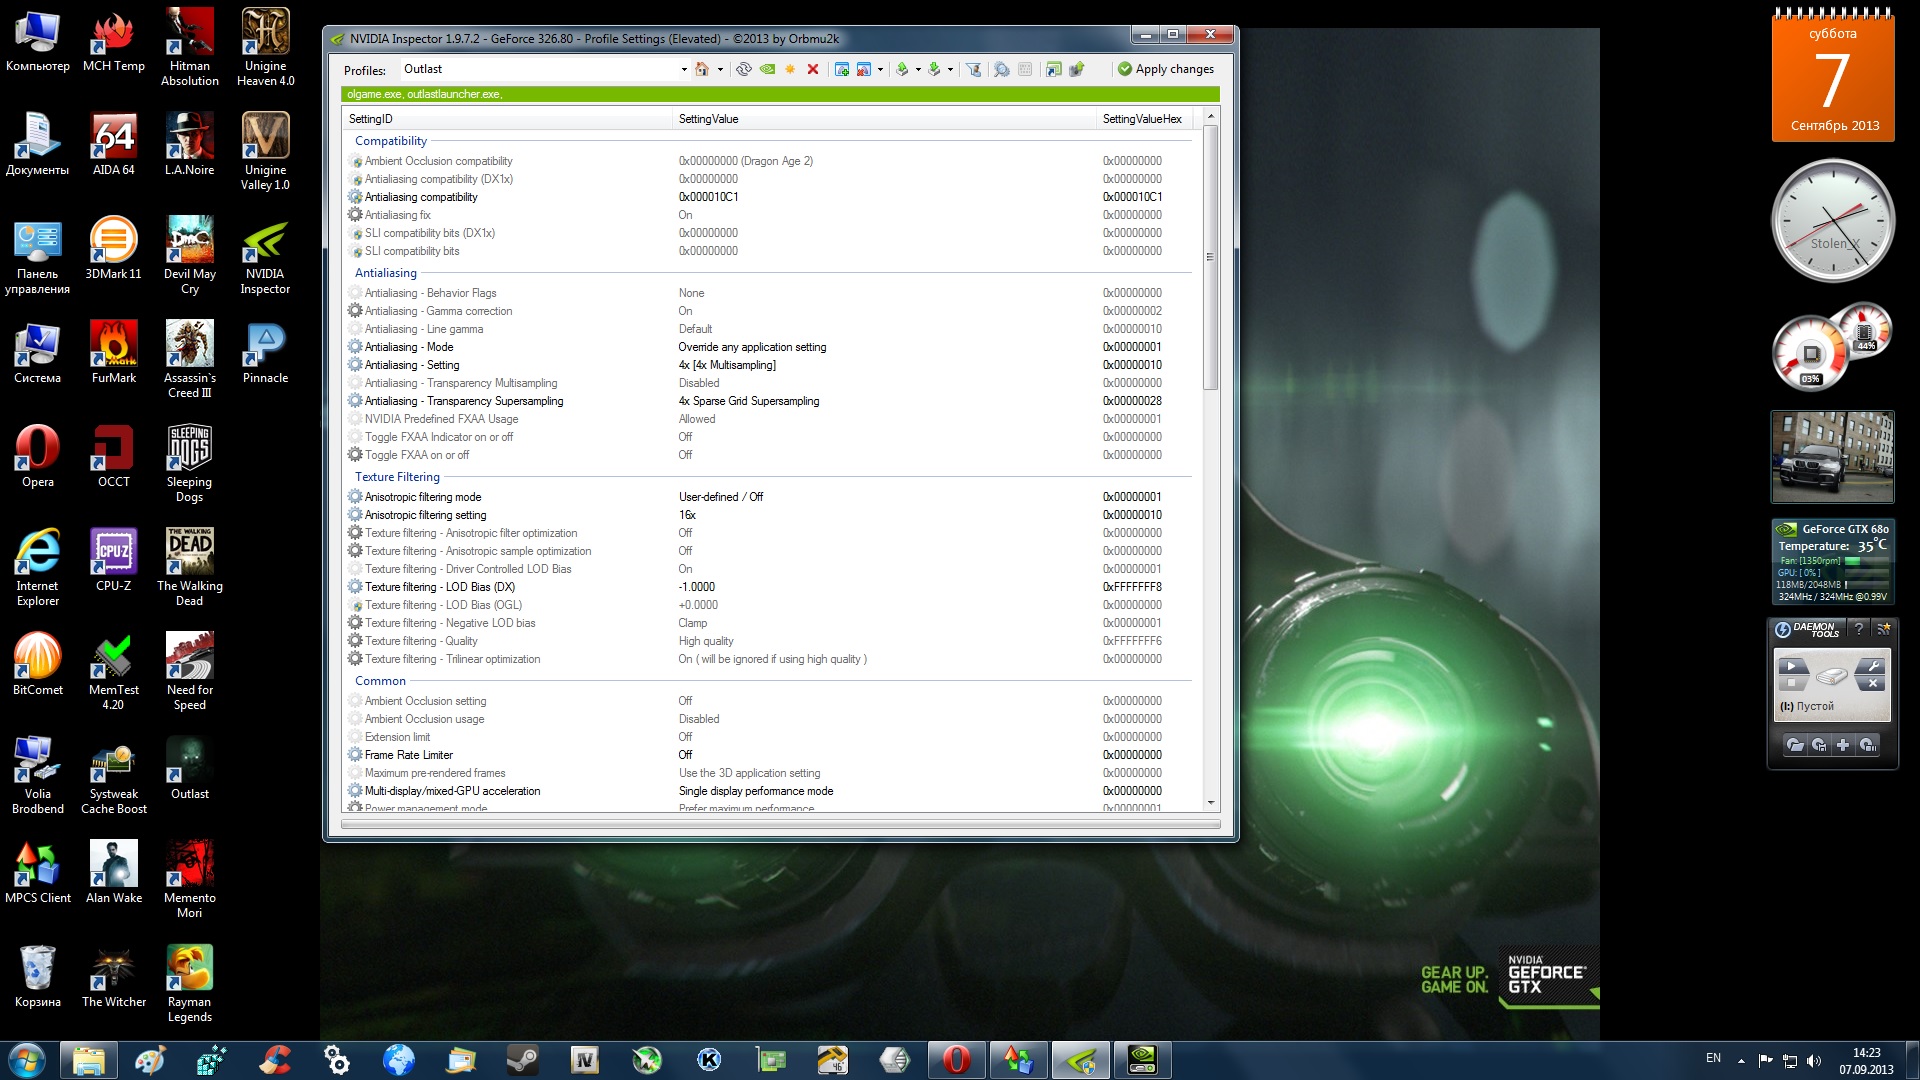
Task: Click the SettingValue column header
Action: (708, 119)
